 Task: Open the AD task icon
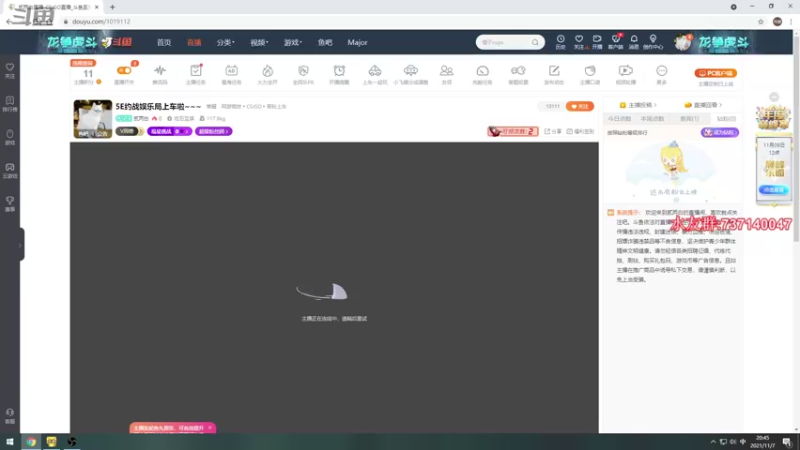[232, 71]
